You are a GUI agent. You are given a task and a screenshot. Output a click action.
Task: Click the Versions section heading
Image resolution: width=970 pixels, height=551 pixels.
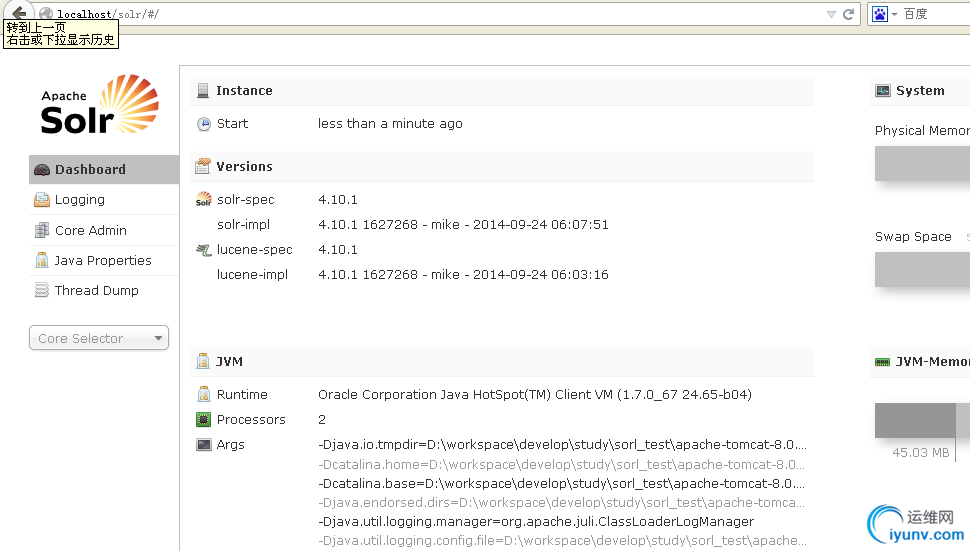coord(244,166)
